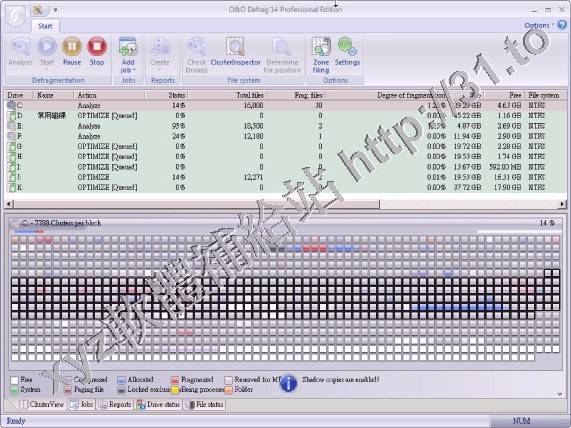Pause the running defragmentation
Screen dimensions: 571x428
(72, 47)
